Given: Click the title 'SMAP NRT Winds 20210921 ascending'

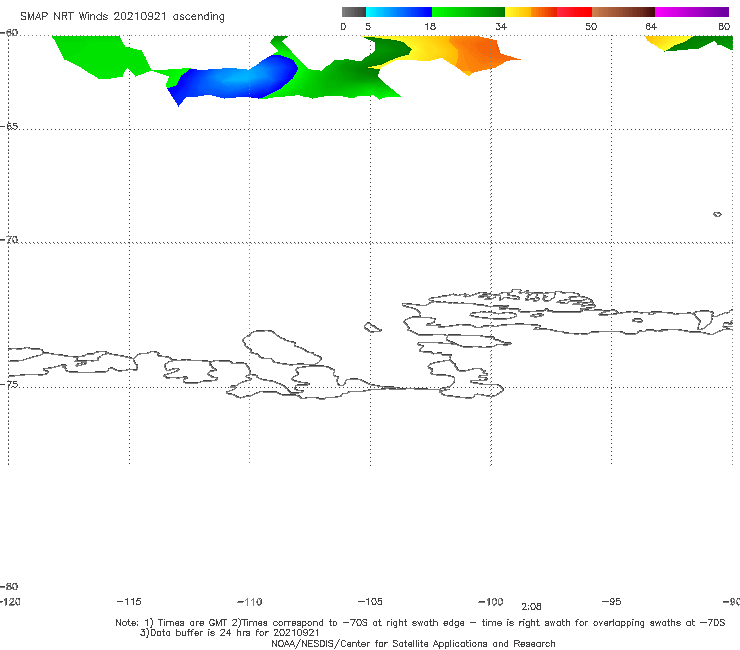Looking at the screenshot, I should (122, 17).
